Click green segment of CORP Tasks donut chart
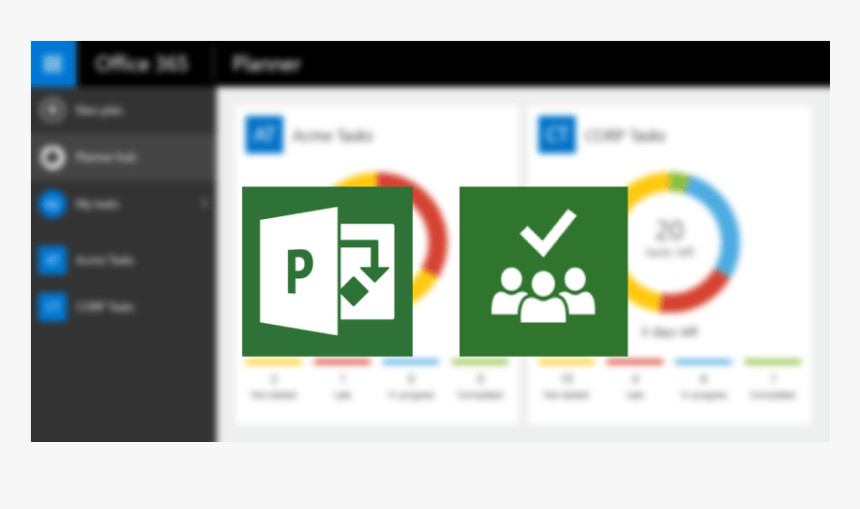Image resolution: width=860 pixels, height=509 pixels. pyautogui.click(x=679, y=182)
